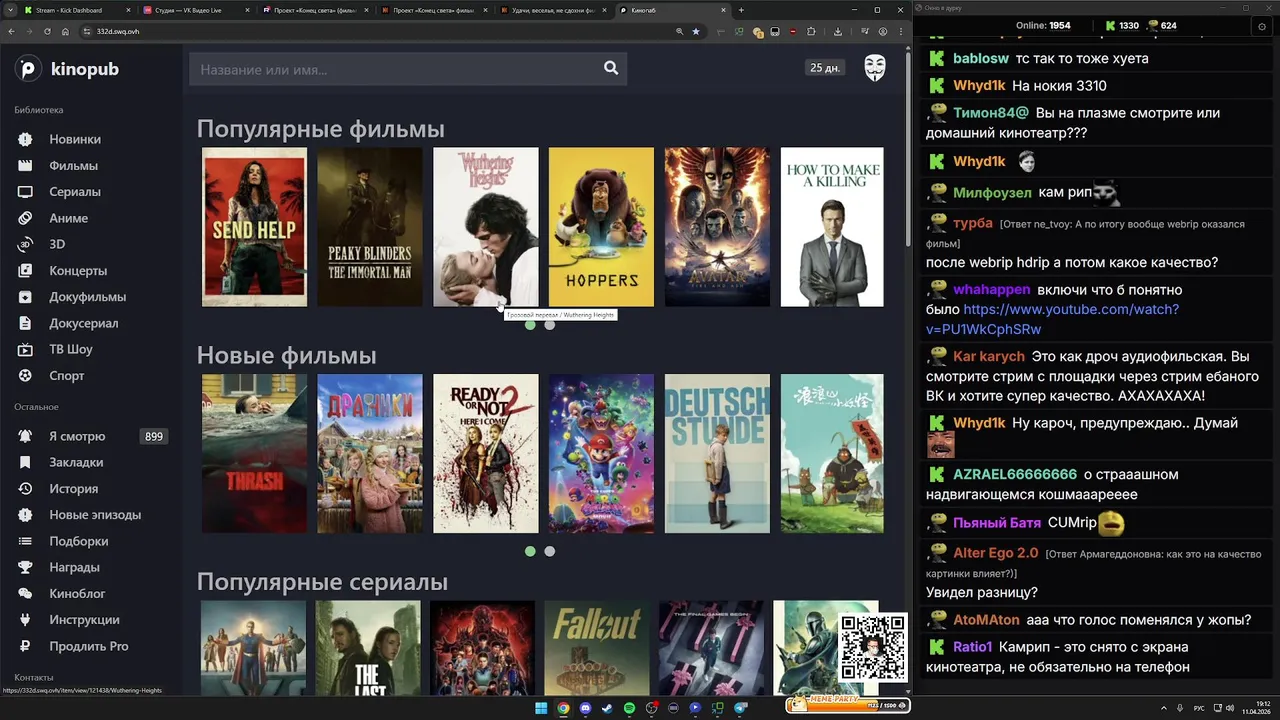Open Я смотрю watchlist
This screenshot has width=1280, height=720.
[77, 436]
